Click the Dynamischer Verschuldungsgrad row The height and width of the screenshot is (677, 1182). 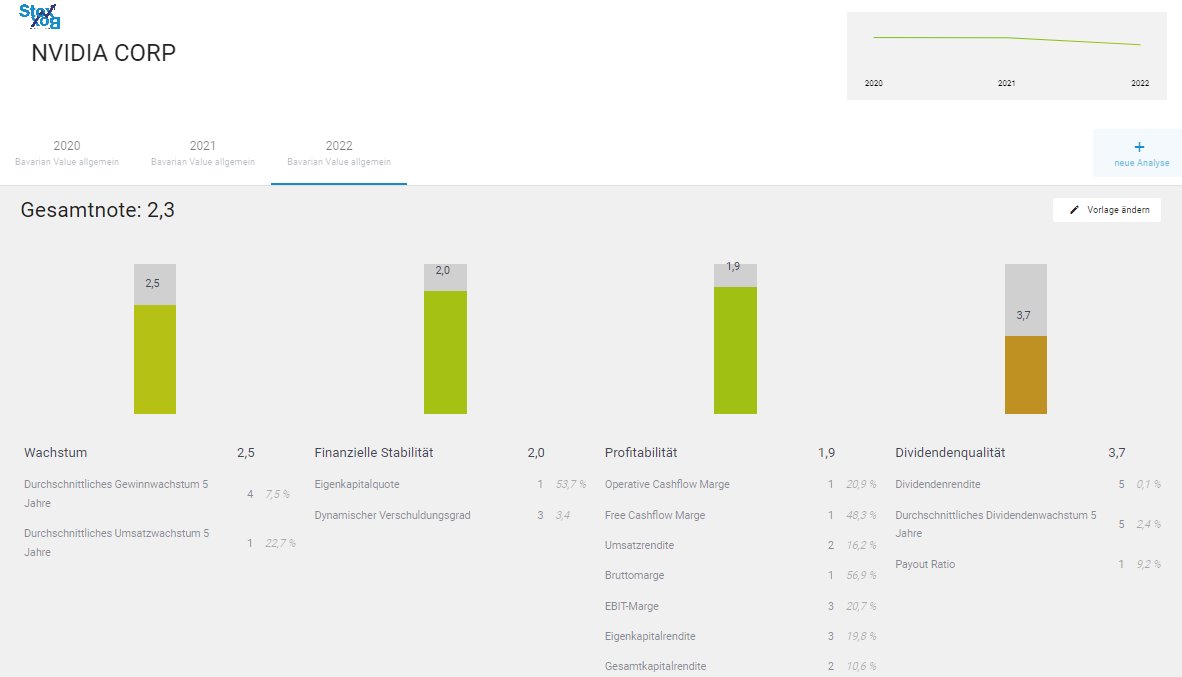click(450, 515)
